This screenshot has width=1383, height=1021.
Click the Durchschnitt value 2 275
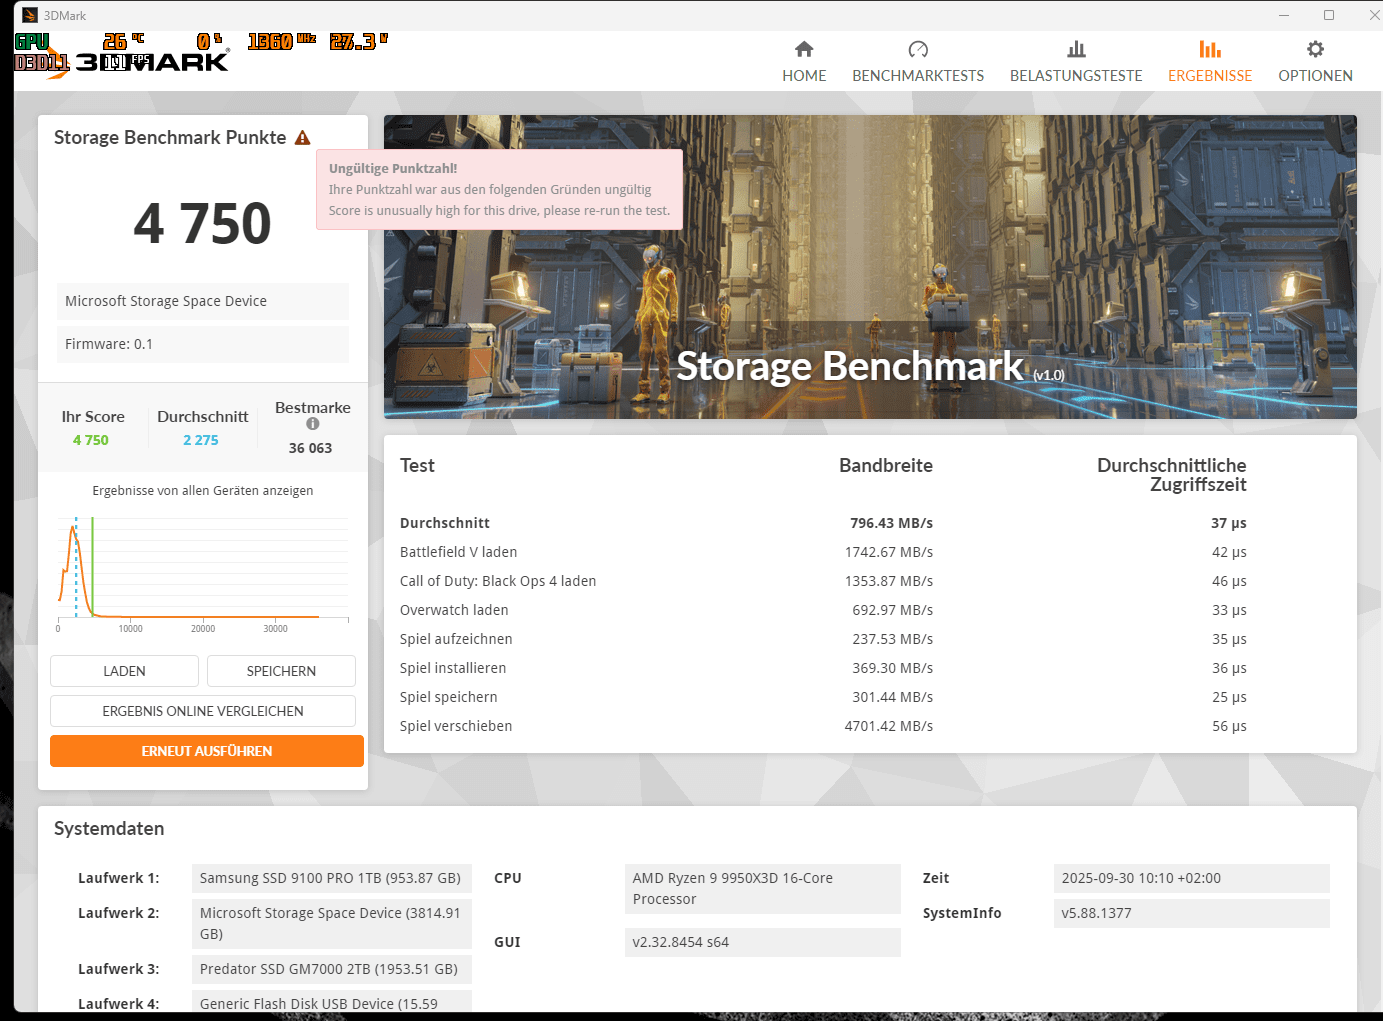(x=201, y=440)
